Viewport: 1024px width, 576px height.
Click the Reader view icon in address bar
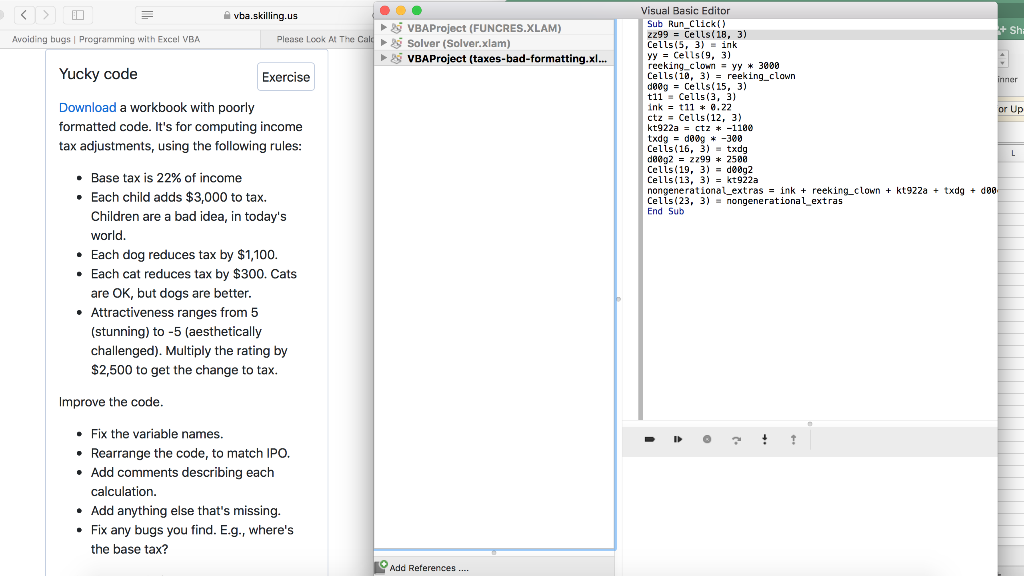pyautogui.click(x=148, y=14)
